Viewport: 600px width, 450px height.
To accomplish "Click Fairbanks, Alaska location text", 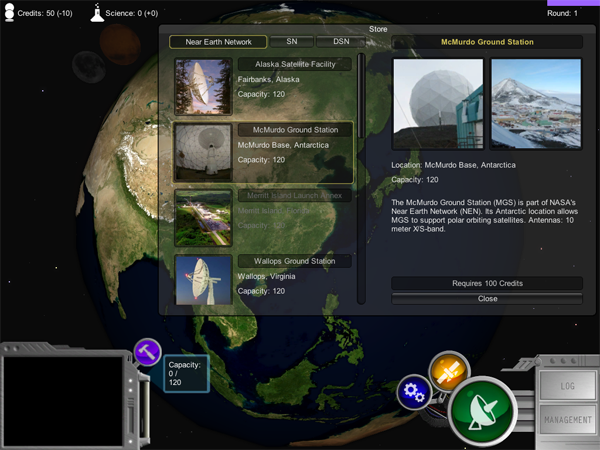I will click(268, 80).
